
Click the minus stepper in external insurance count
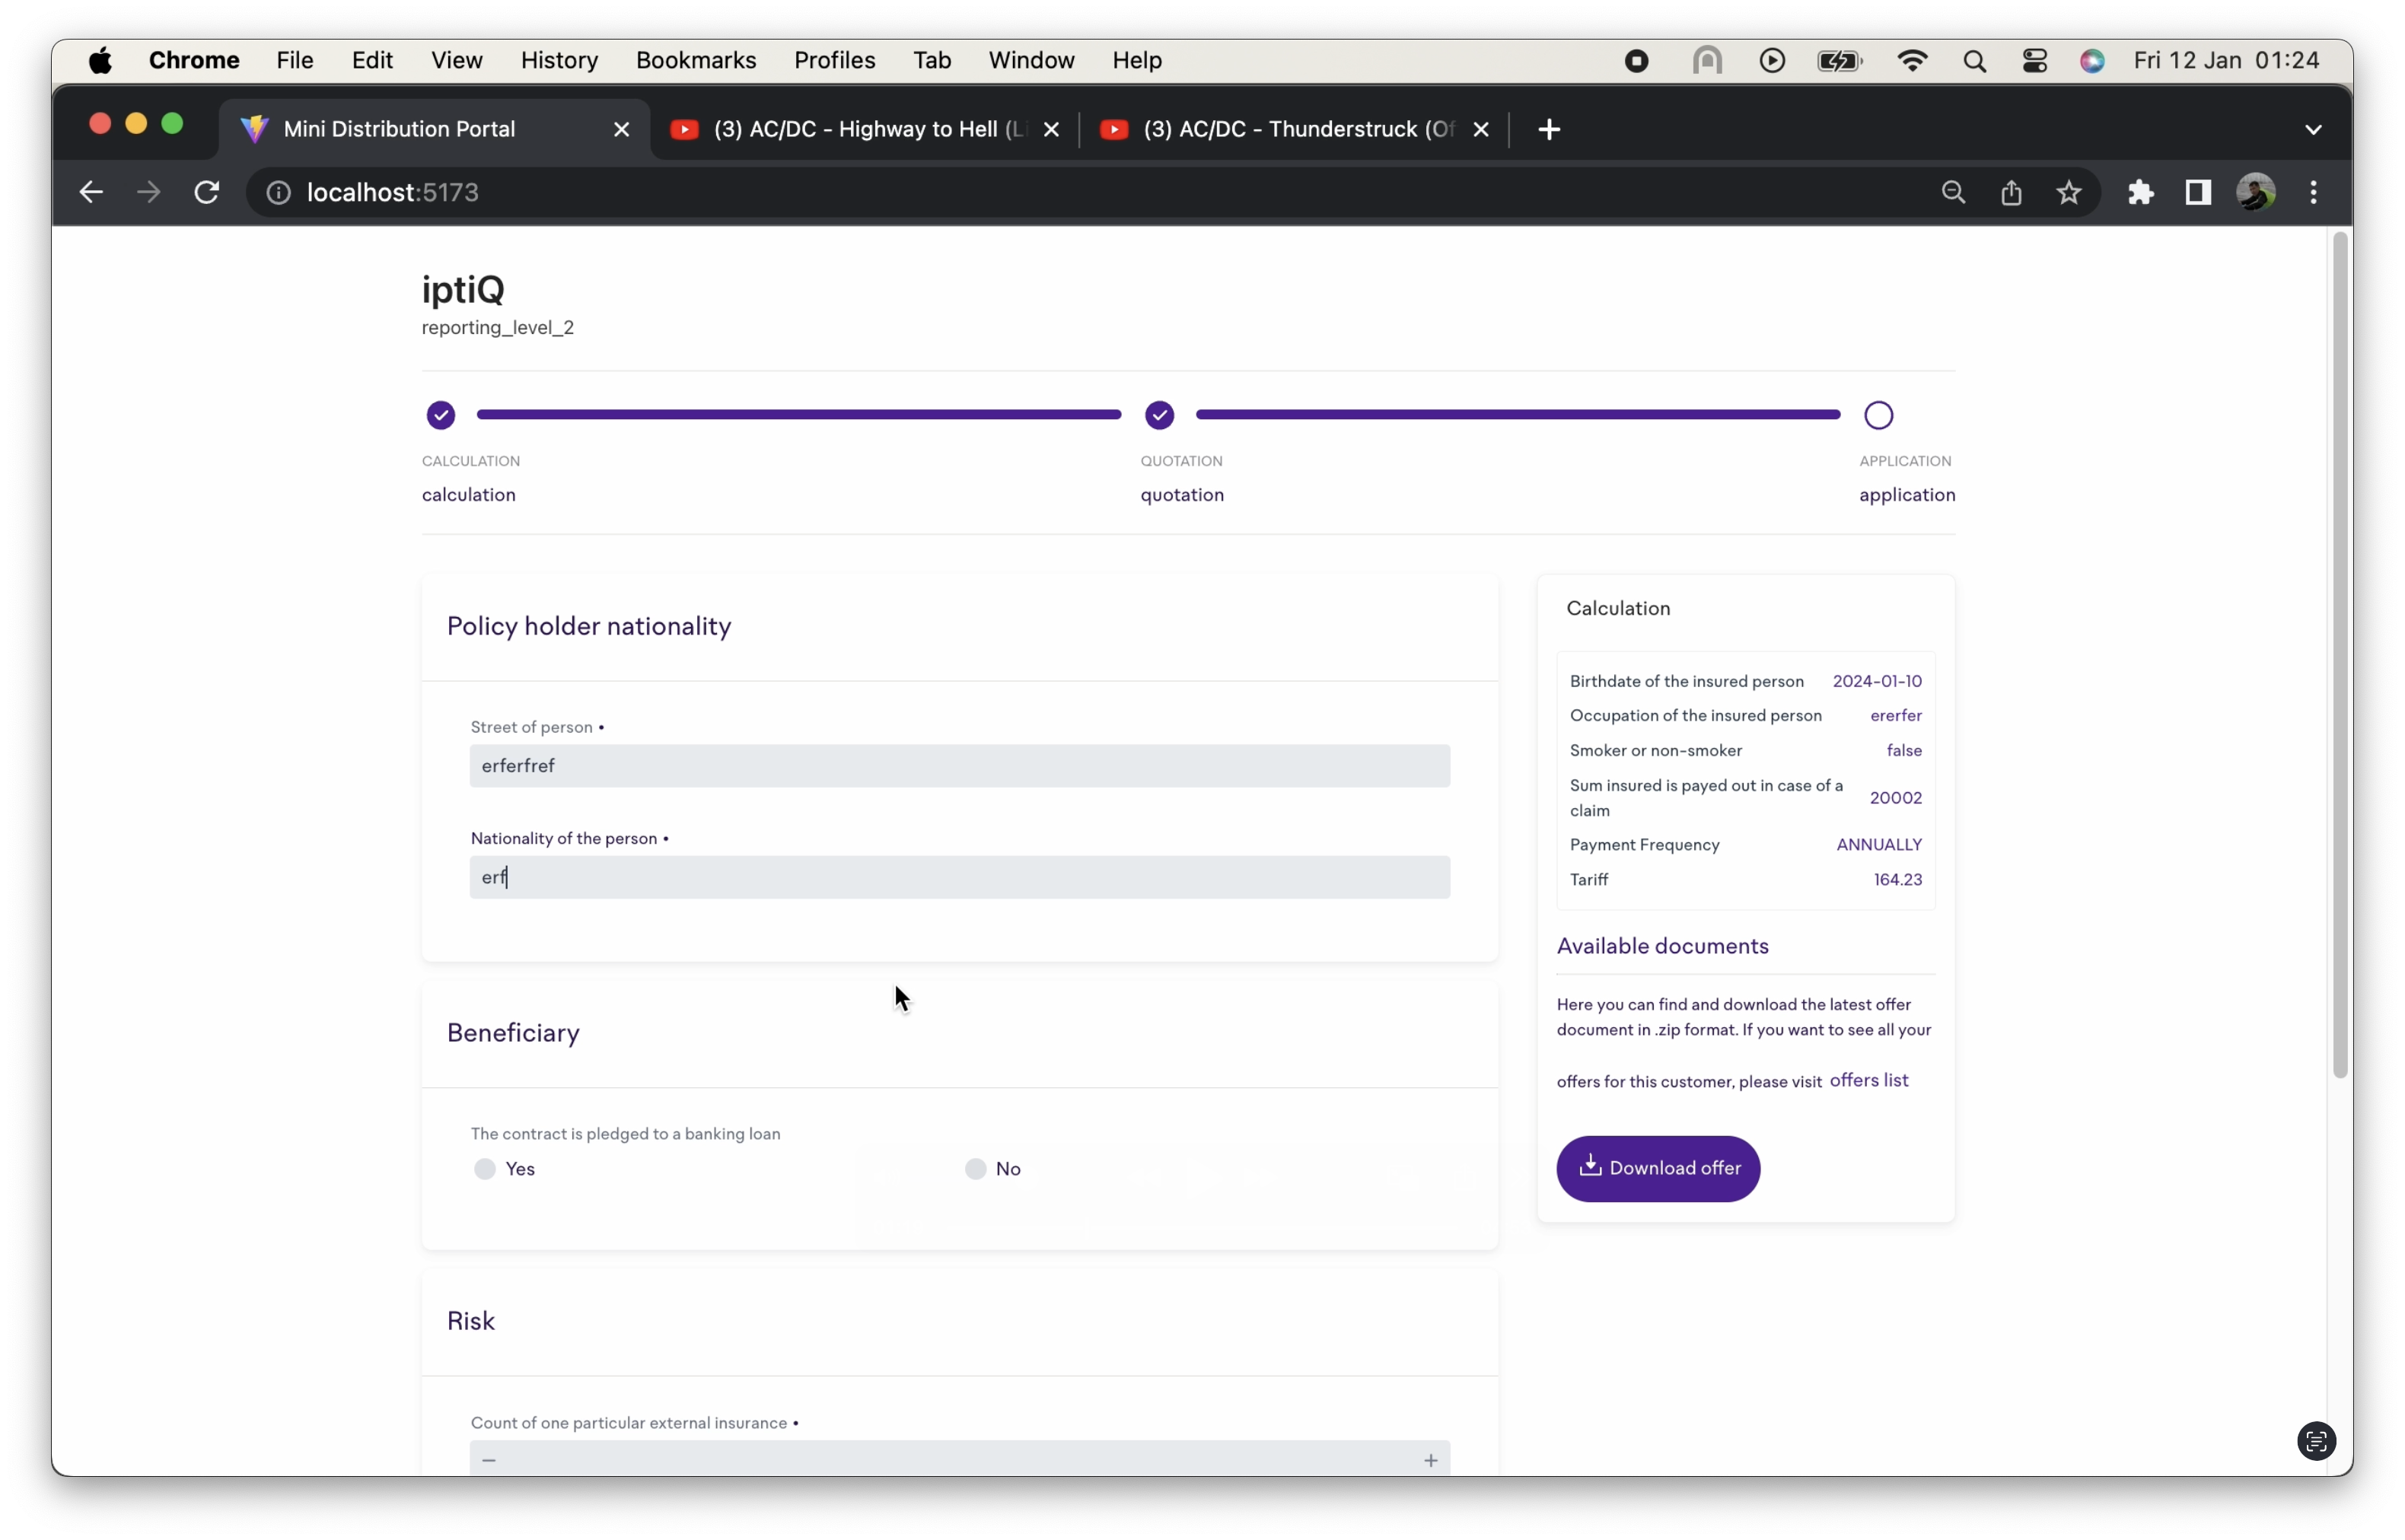click(489, 1460)
